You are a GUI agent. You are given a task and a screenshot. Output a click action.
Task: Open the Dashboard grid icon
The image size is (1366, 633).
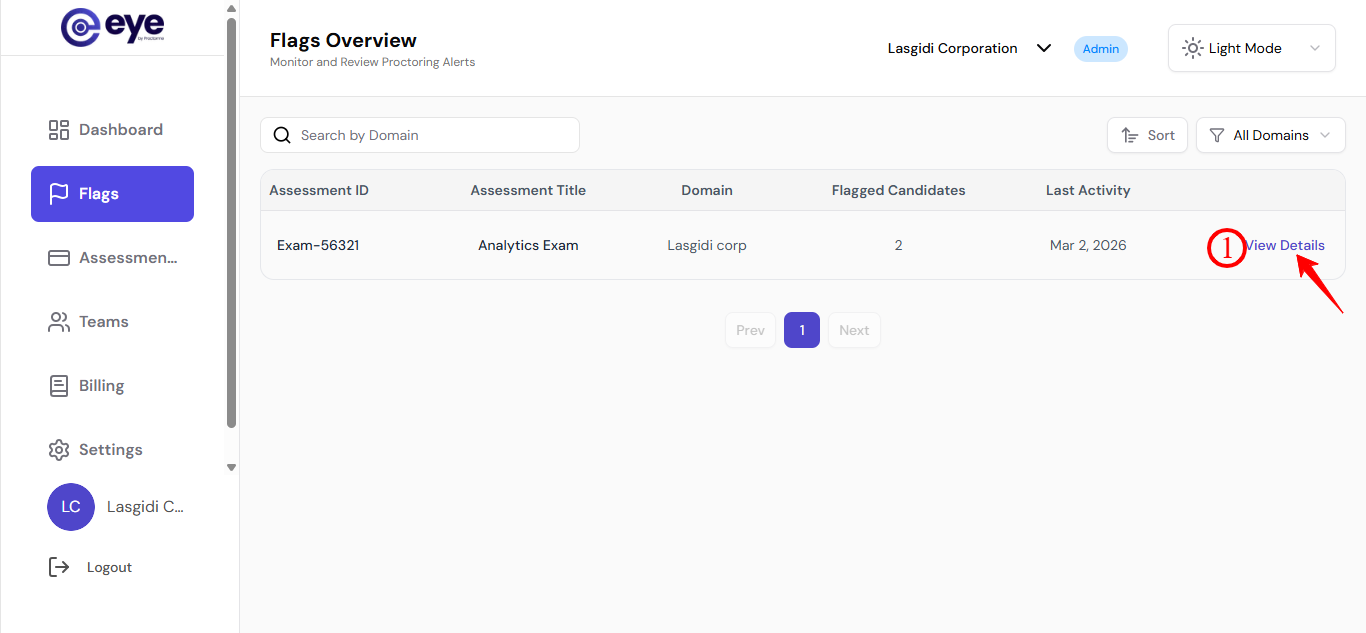[59, 130]
